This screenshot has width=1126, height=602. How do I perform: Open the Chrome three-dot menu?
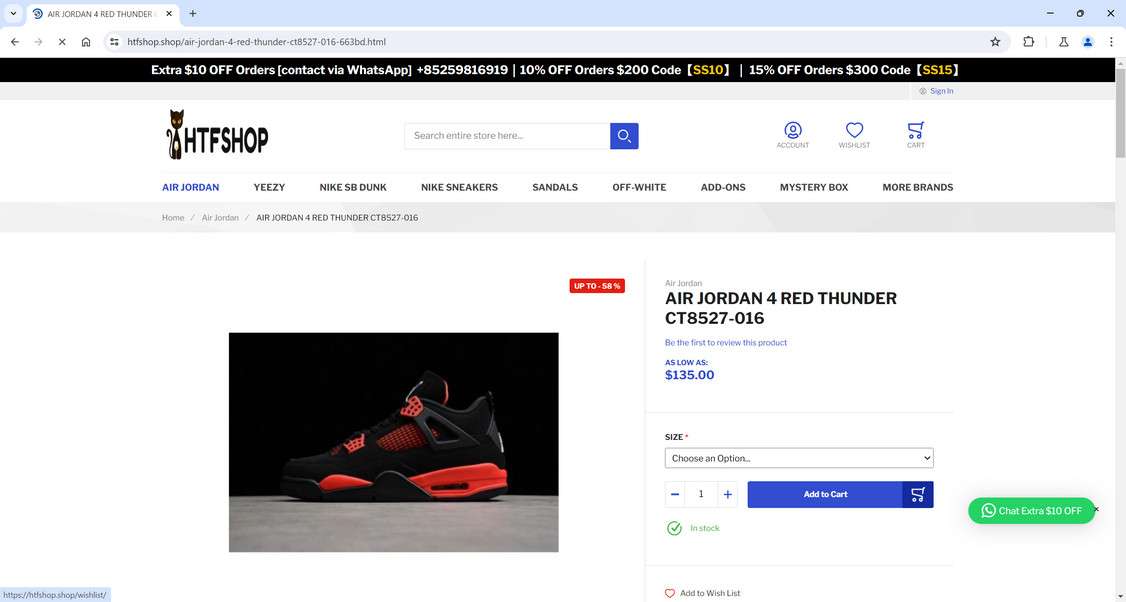click(1111, 42)
